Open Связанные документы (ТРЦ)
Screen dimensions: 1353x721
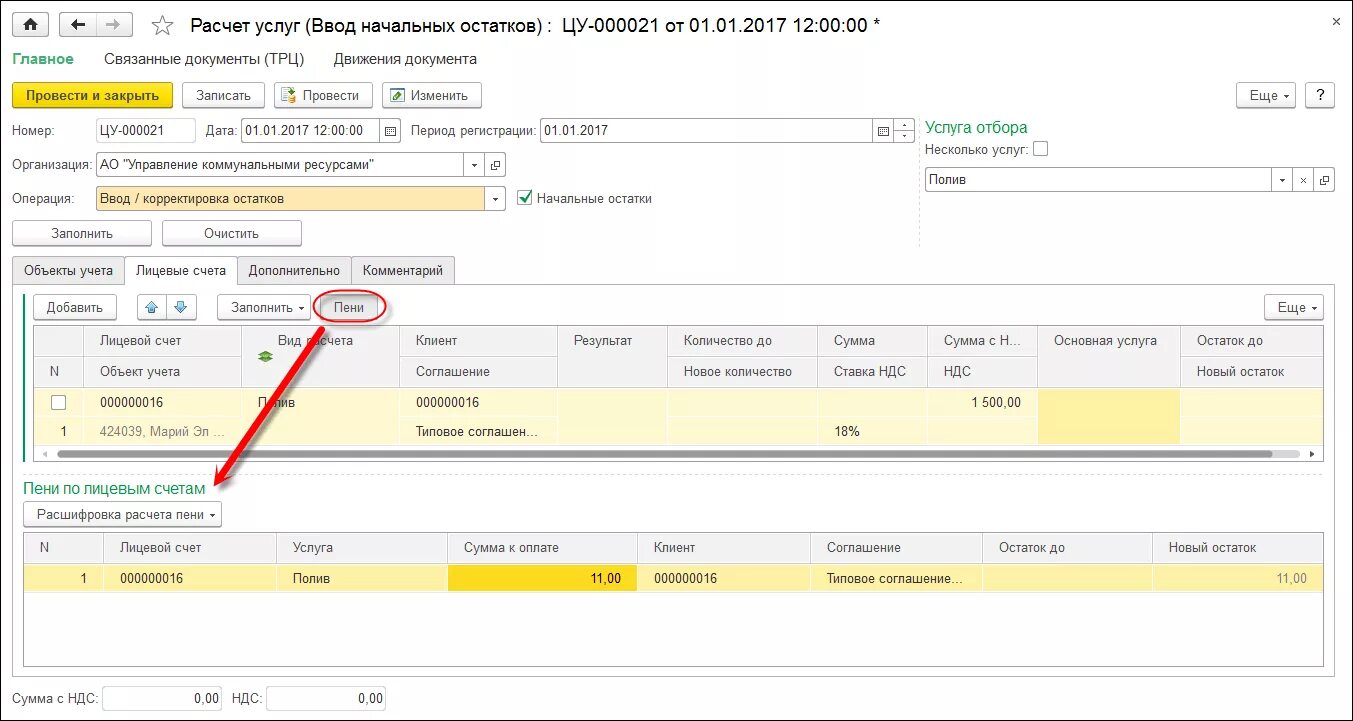coord(204,59)
